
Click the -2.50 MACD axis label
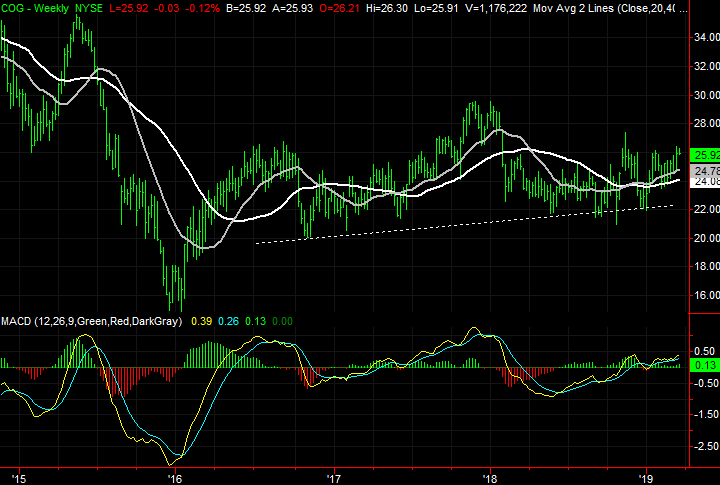coord(703,445)
